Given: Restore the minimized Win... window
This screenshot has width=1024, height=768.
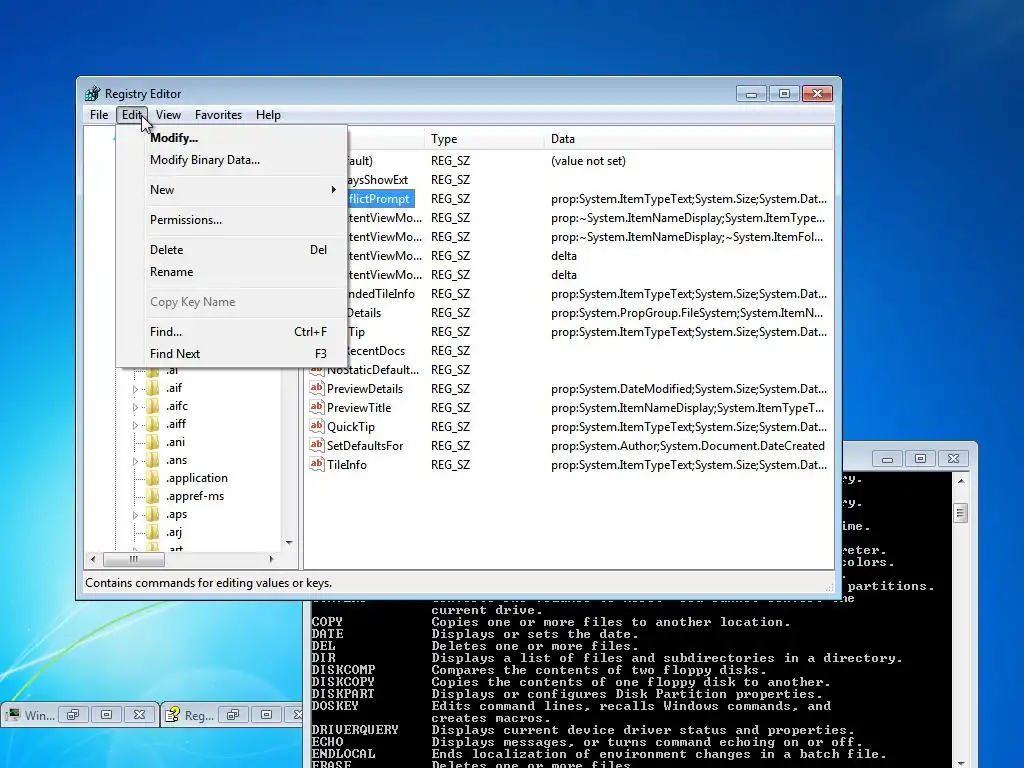Looking at the screenshot, I should click(x=73, y=714).
